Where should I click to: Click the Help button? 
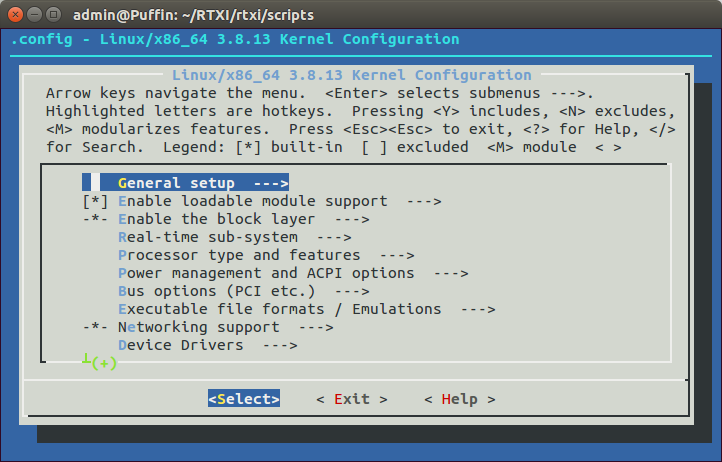coord(459,399)
